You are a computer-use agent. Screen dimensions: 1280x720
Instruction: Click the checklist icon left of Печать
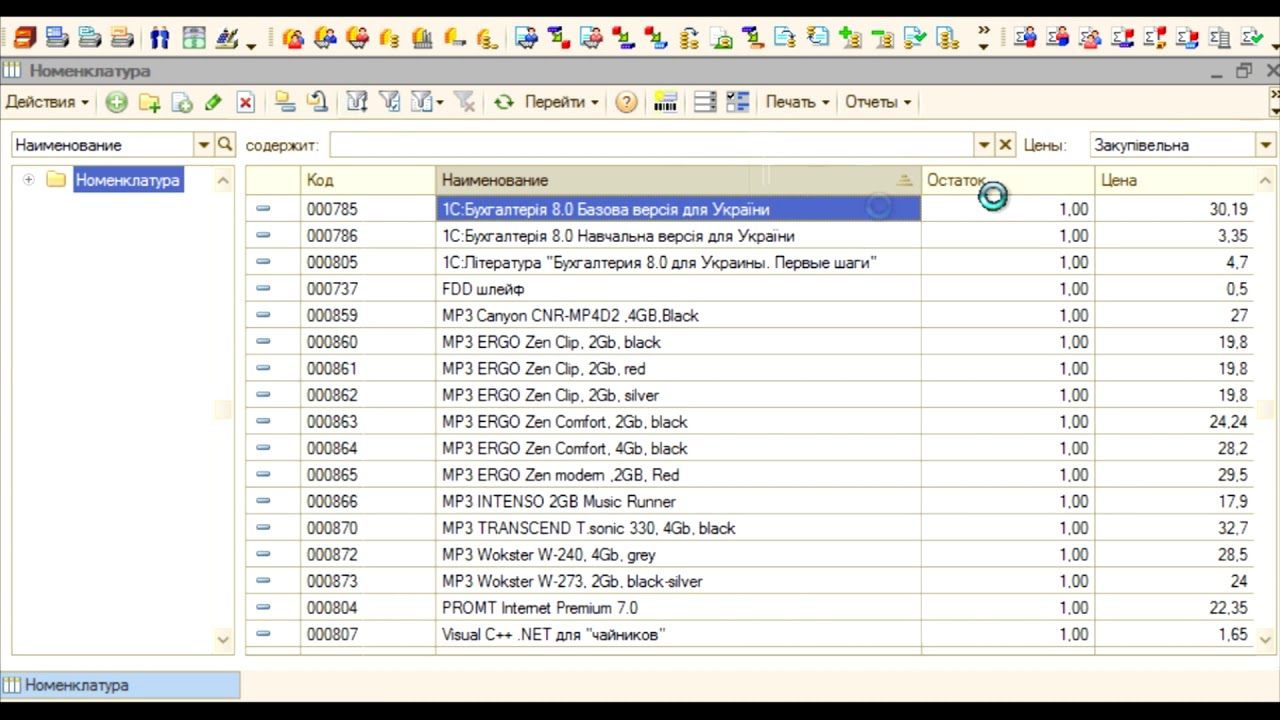click(738, 102)
